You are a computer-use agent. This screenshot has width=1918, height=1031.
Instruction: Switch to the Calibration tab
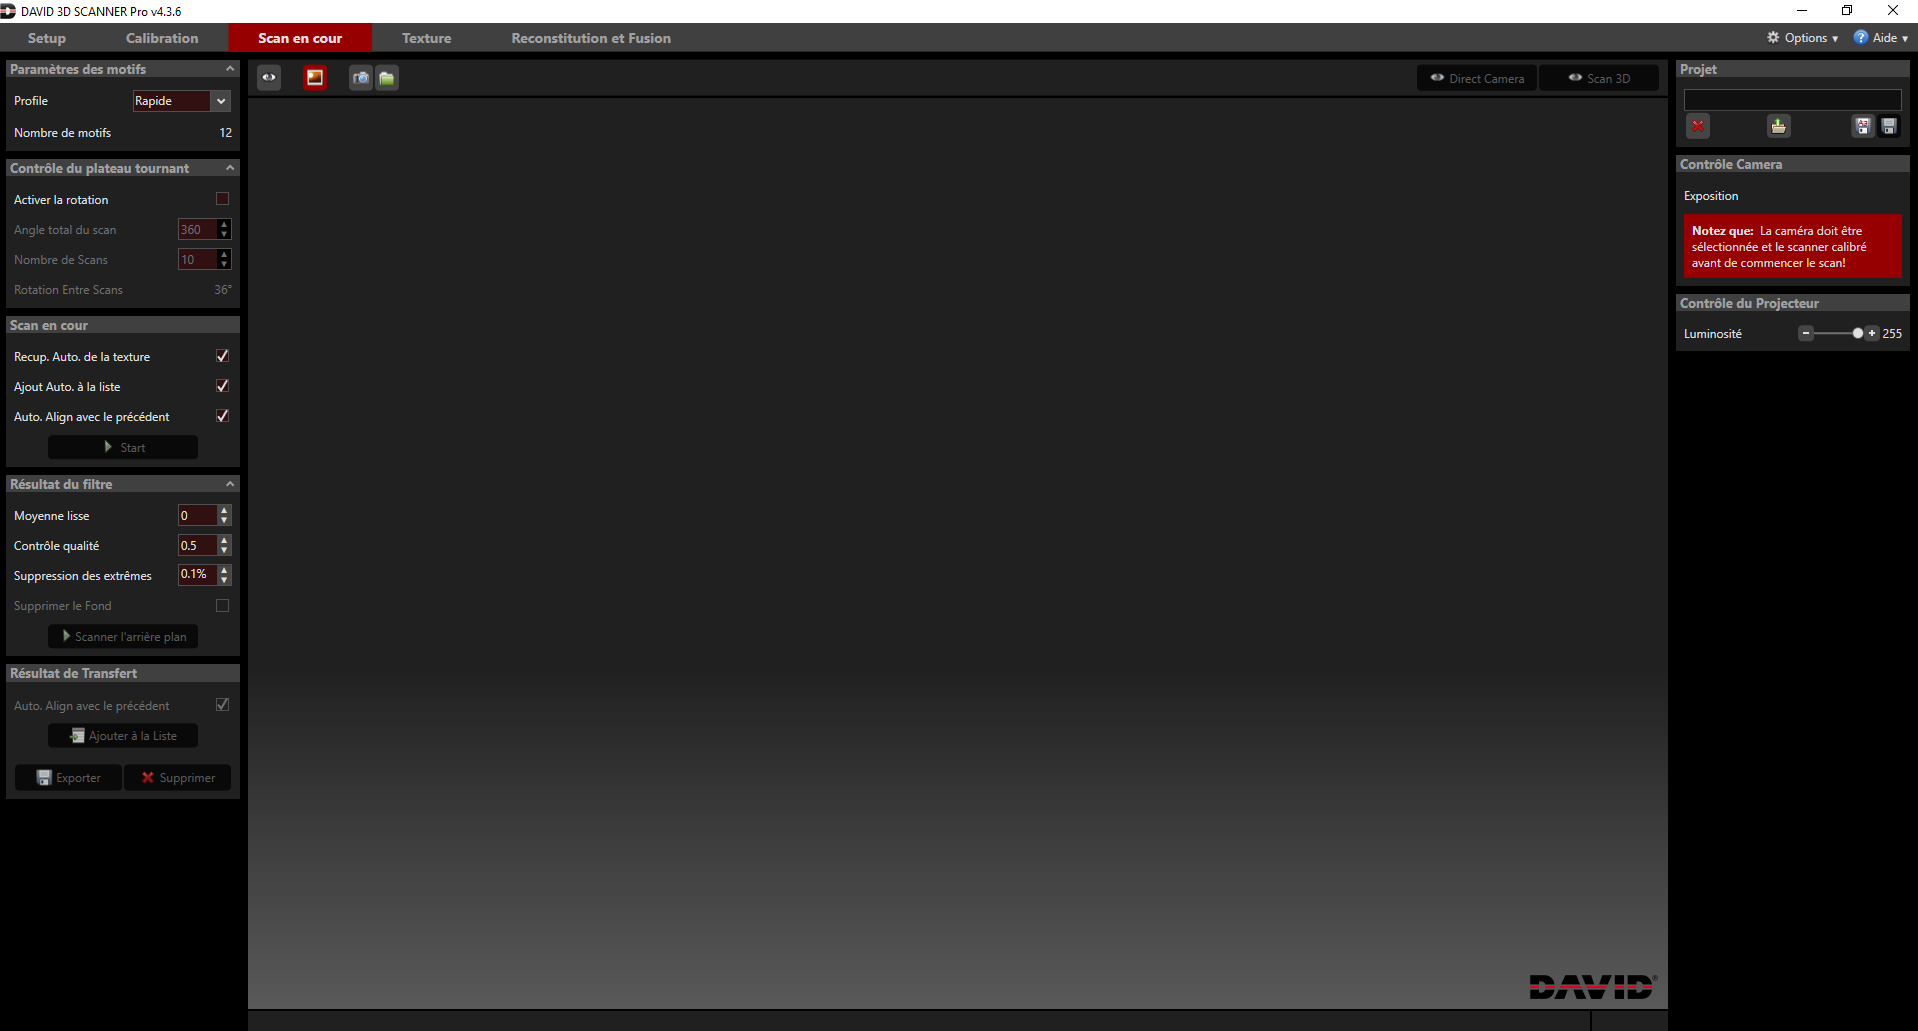tap(162, 38)
